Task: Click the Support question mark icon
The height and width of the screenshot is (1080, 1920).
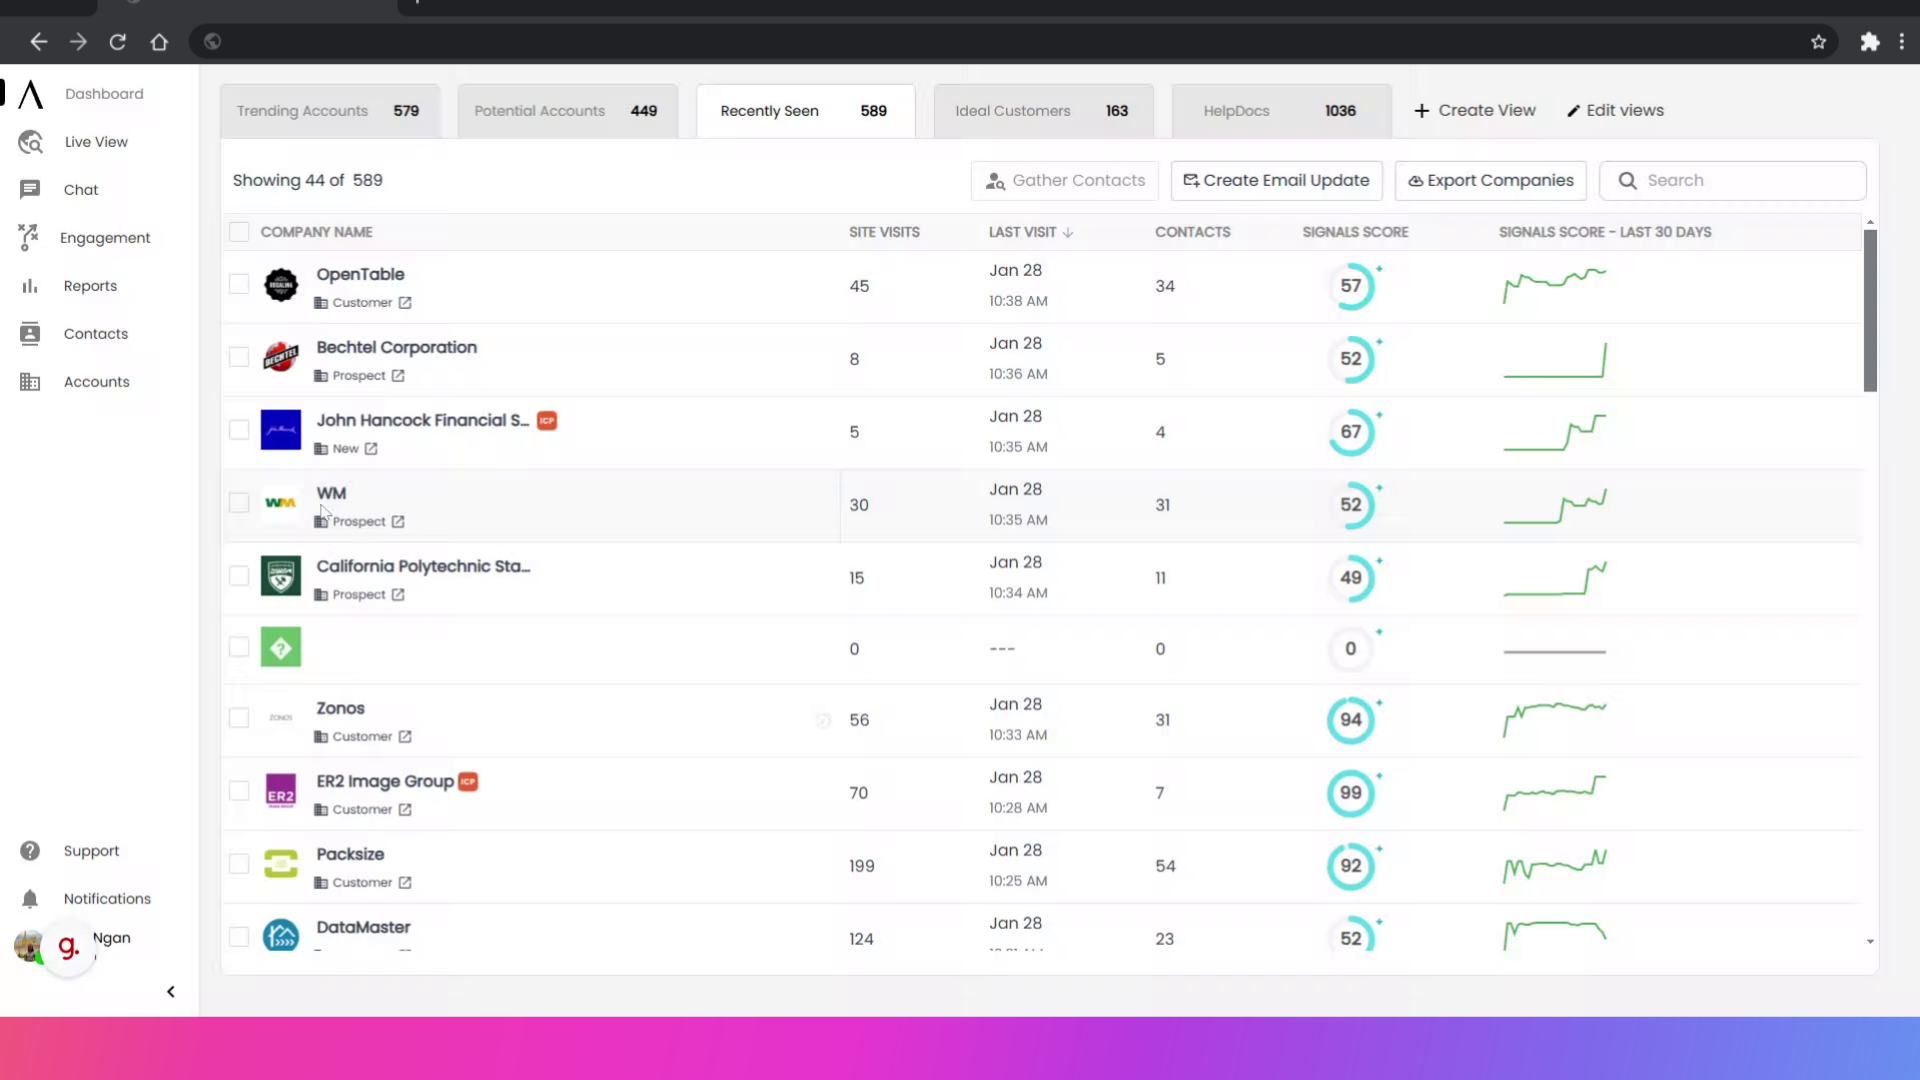Action: [x=30, y=850]
